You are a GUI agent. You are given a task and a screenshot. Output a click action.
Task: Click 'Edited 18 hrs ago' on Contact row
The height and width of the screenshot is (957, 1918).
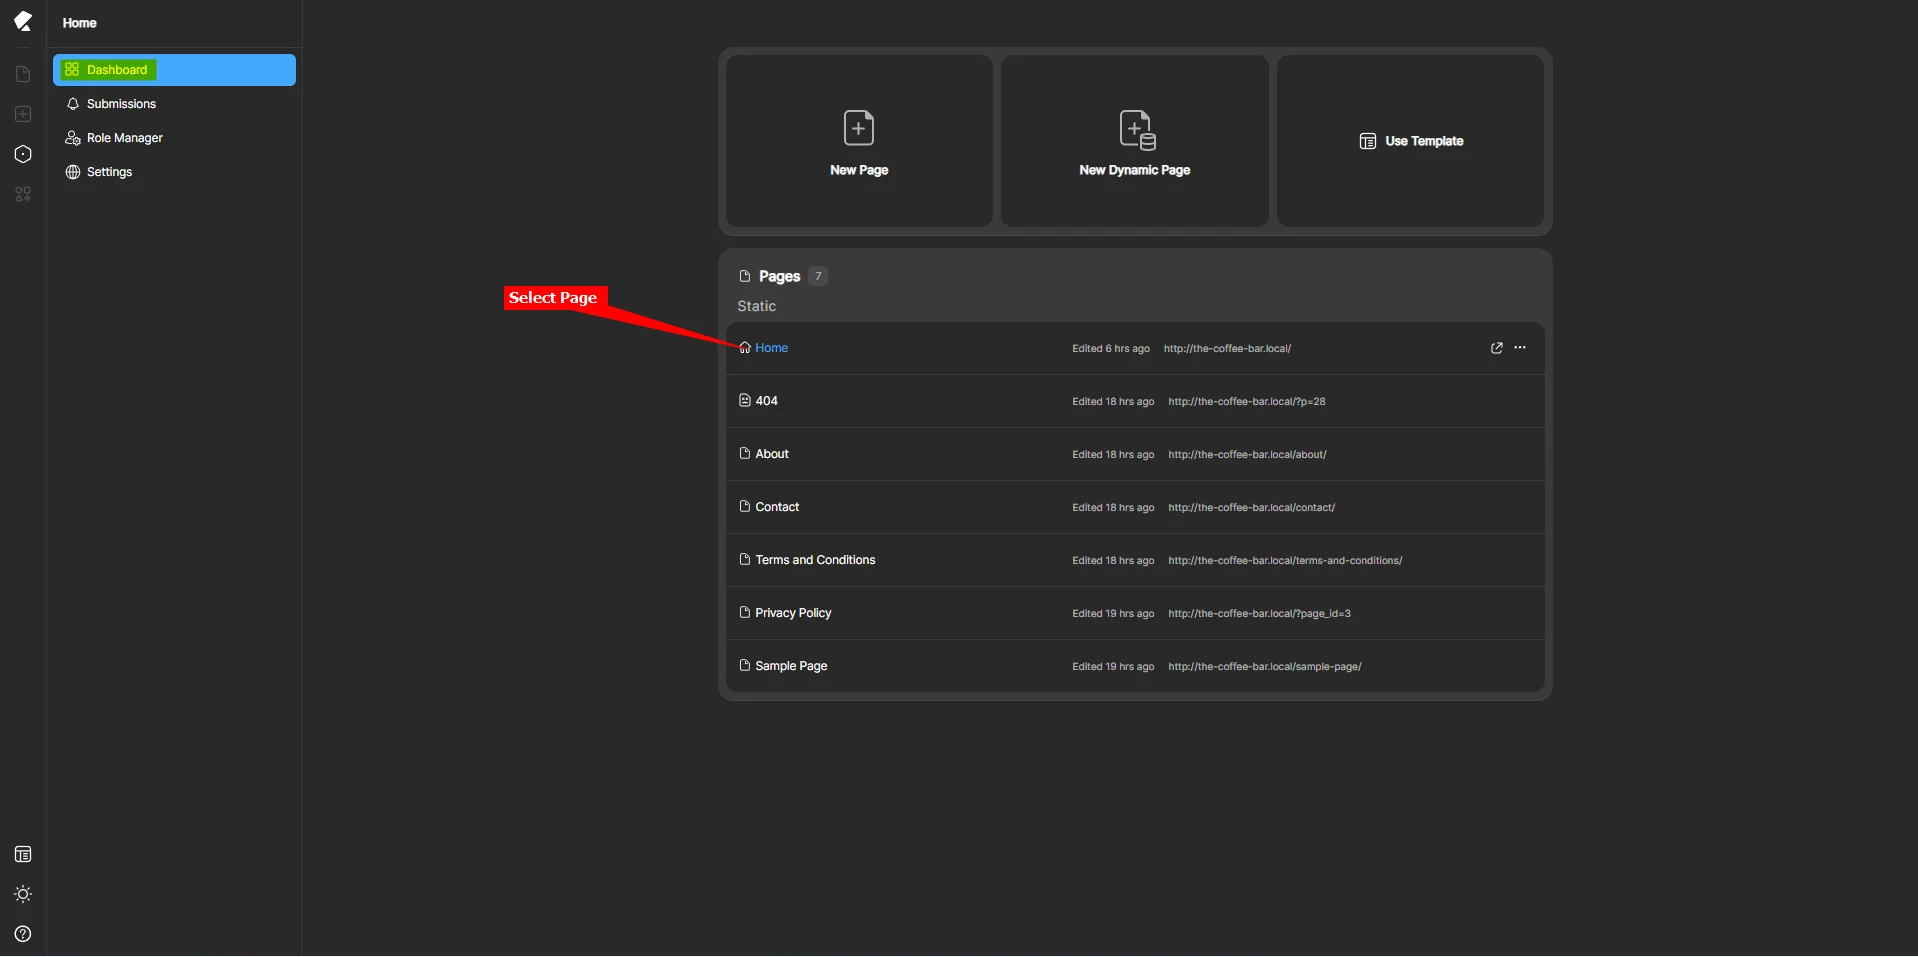[x=1113, y=508]
